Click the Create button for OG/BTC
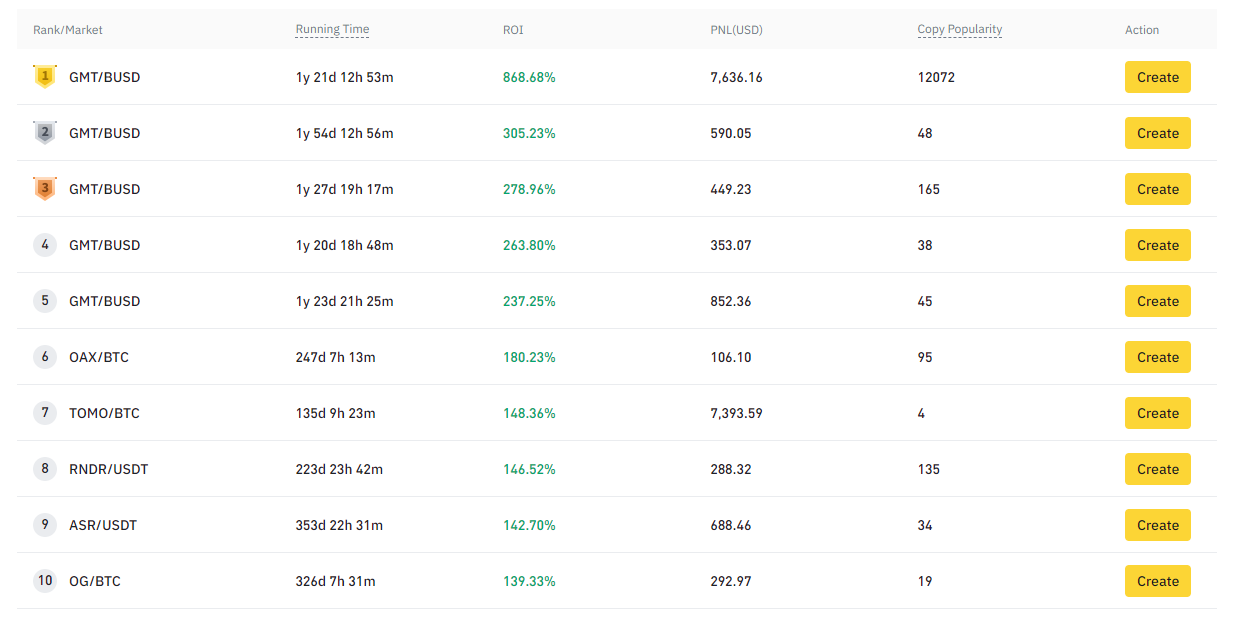1243x628 pixels. tap(1157, 581)
